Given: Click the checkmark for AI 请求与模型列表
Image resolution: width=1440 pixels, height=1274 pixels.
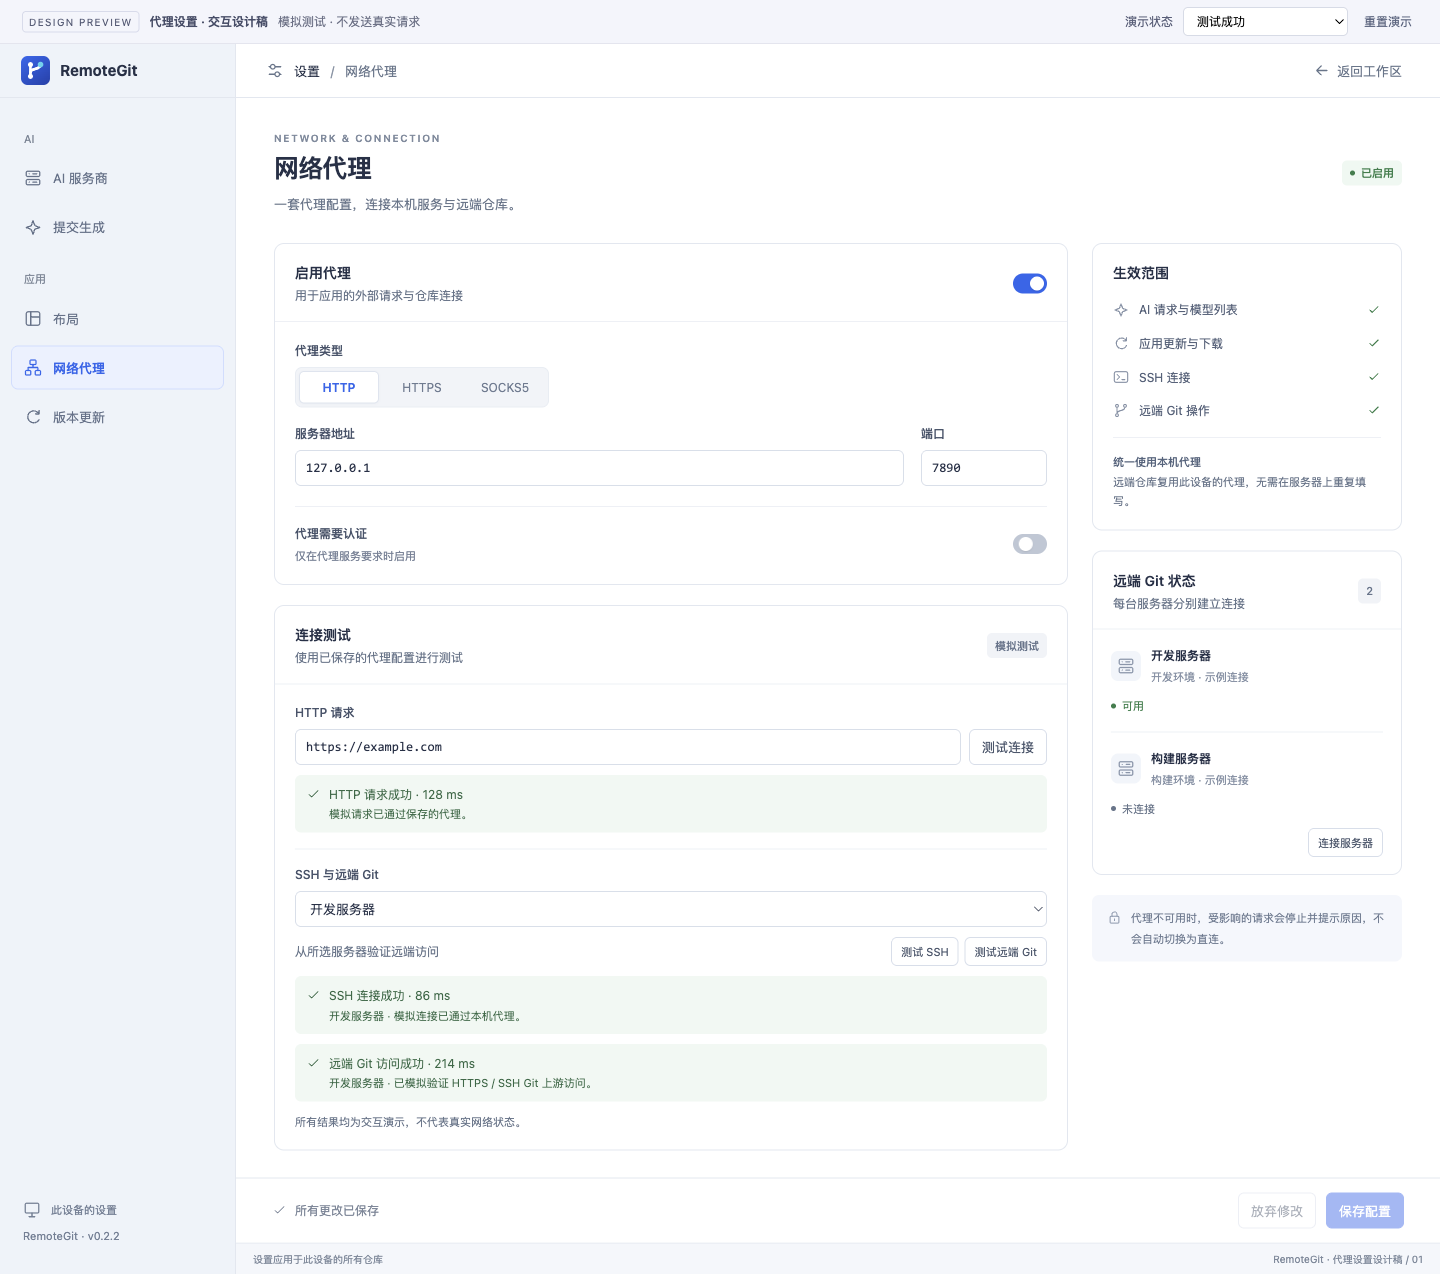Looking at the screenshot, I should pos(1374,310).
